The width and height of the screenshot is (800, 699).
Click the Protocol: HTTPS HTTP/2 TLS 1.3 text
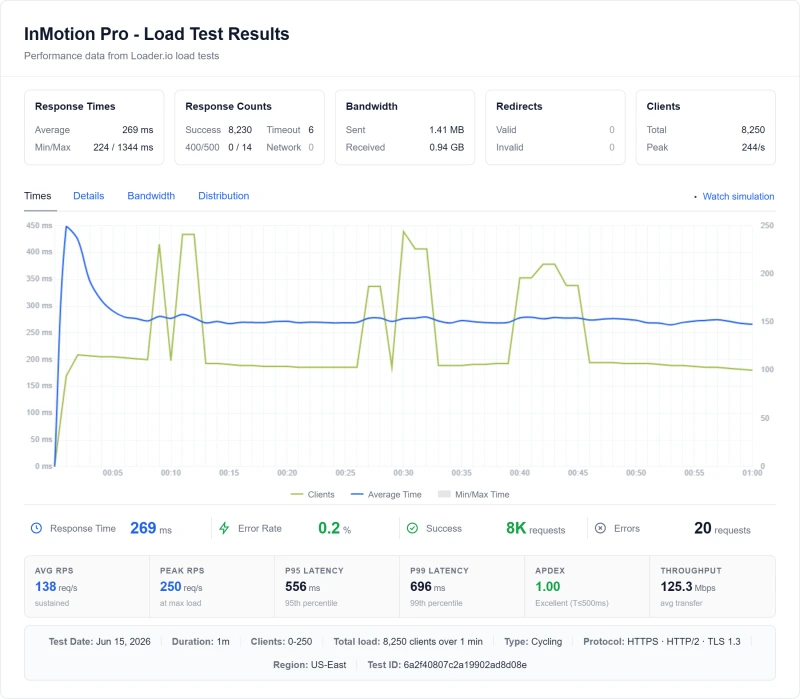coord(662,641)
